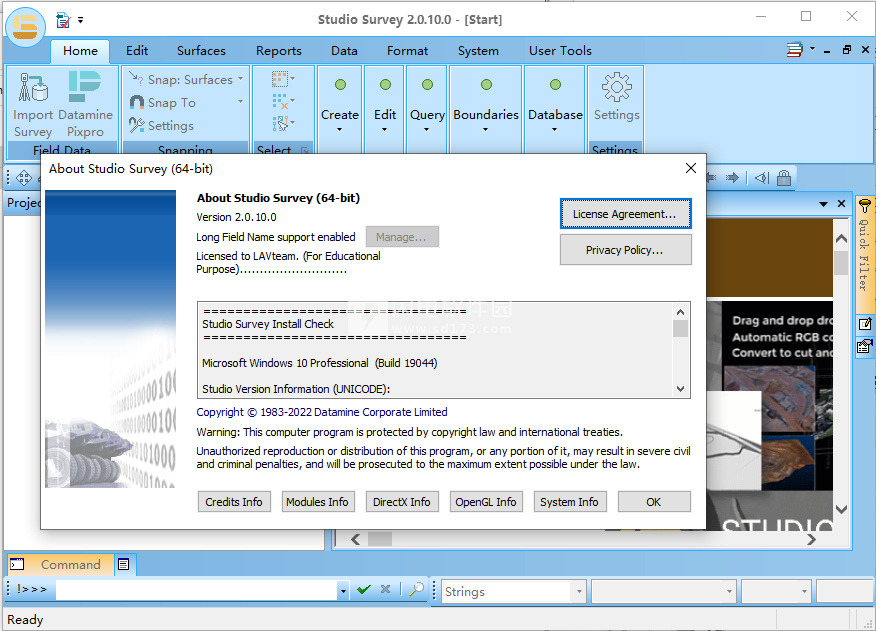Viewport: 876px width, 631px height.
Task: Open the System ribbon tab
Action: 478,51
